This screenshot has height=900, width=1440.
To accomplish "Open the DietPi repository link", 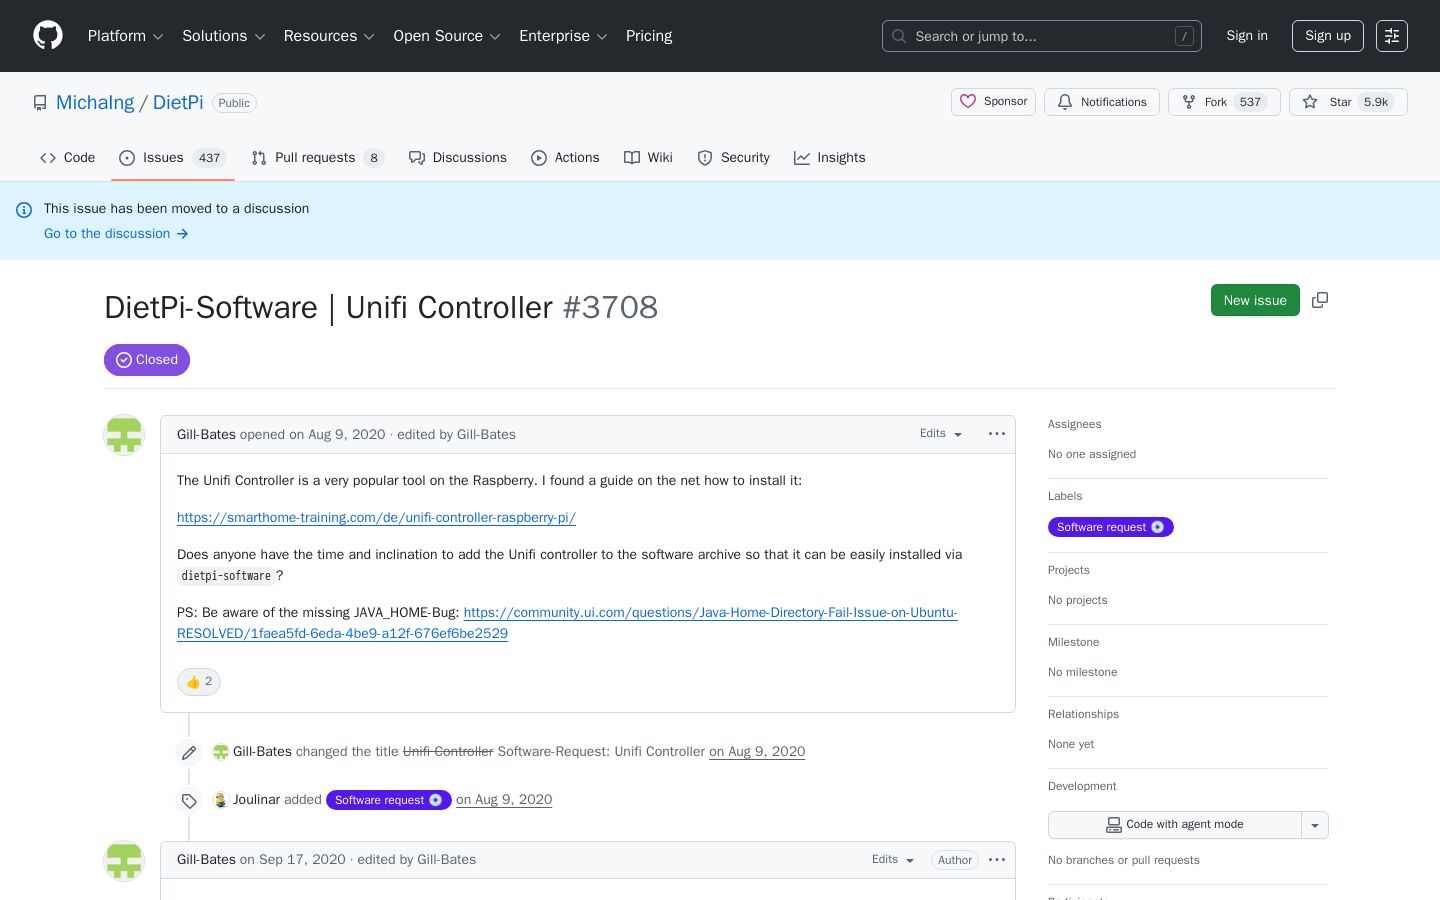I will (x=178, y=102).
